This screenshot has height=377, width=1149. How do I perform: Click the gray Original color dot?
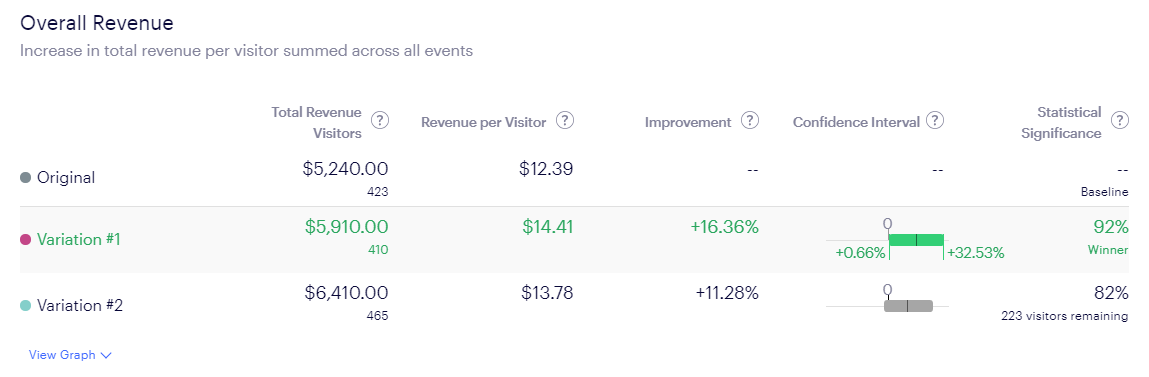(26, 177)
